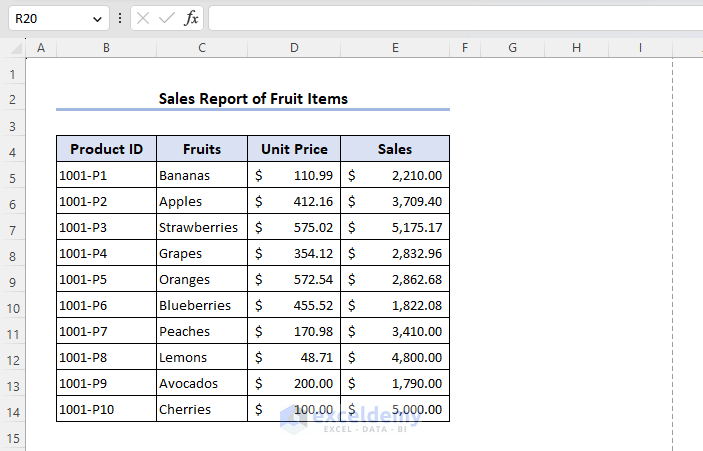Image resolution: width=703 pixels, height=451 pixels.
Task: Select row 10 header
Action: point(13,307)
